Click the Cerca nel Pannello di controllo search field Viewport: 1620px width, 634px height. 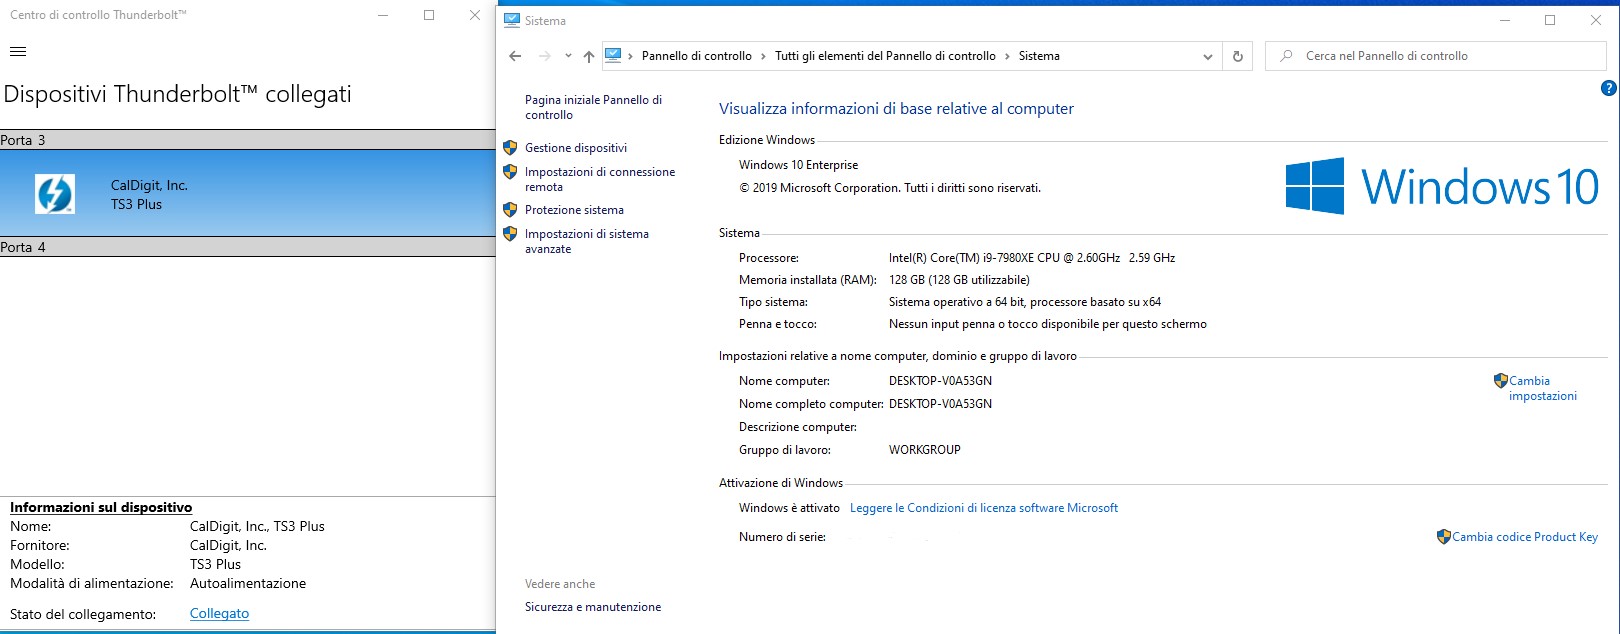coord(1436,56)
